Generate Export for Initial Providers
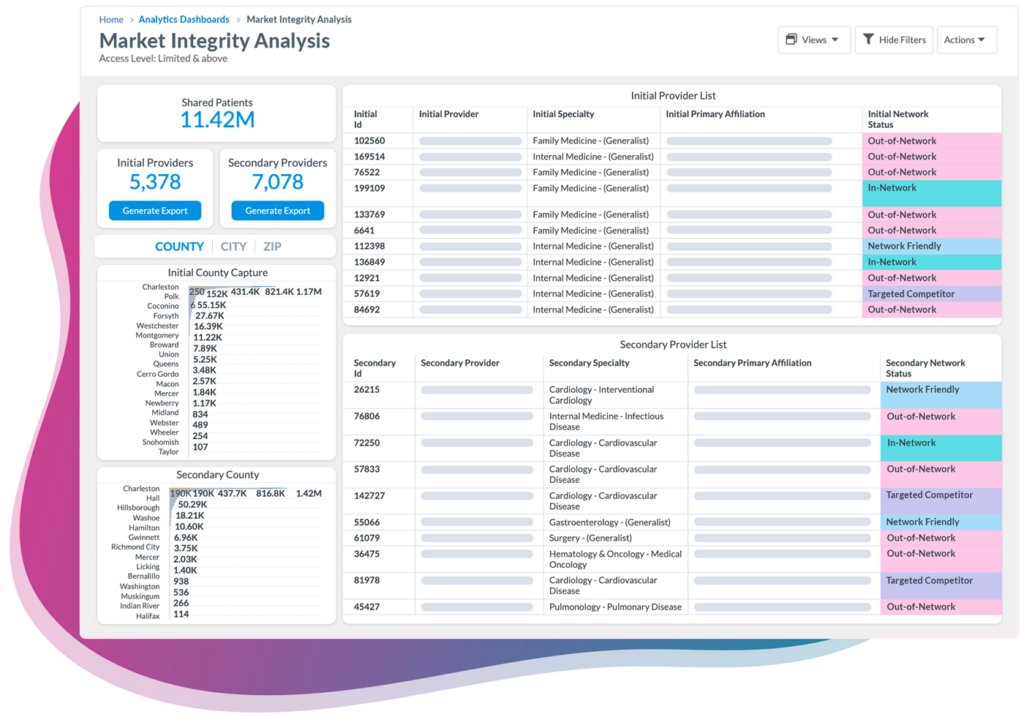The height and width of the screenshot is (717, 1024). pyautogui.click(x=154, y=210)
